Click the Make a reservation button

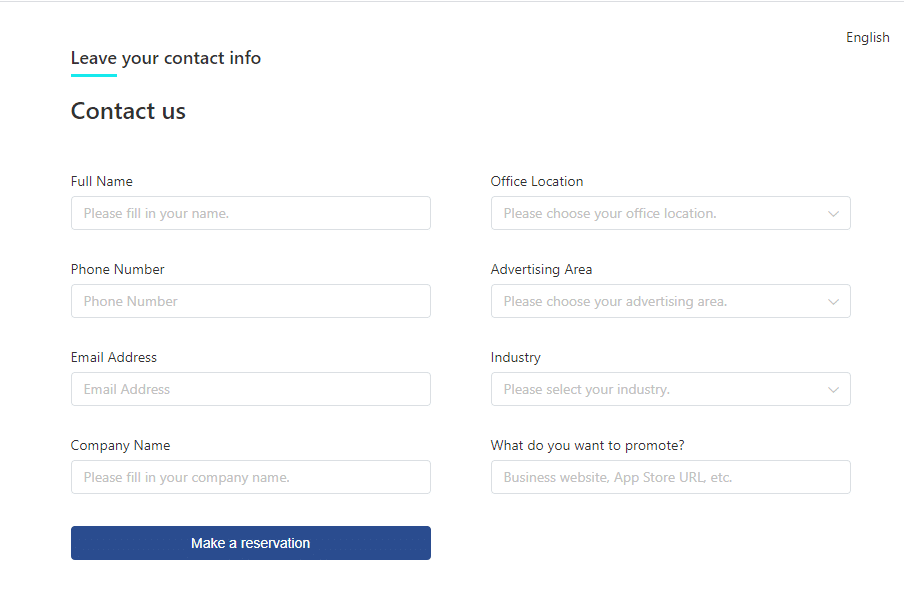(250, 543)
